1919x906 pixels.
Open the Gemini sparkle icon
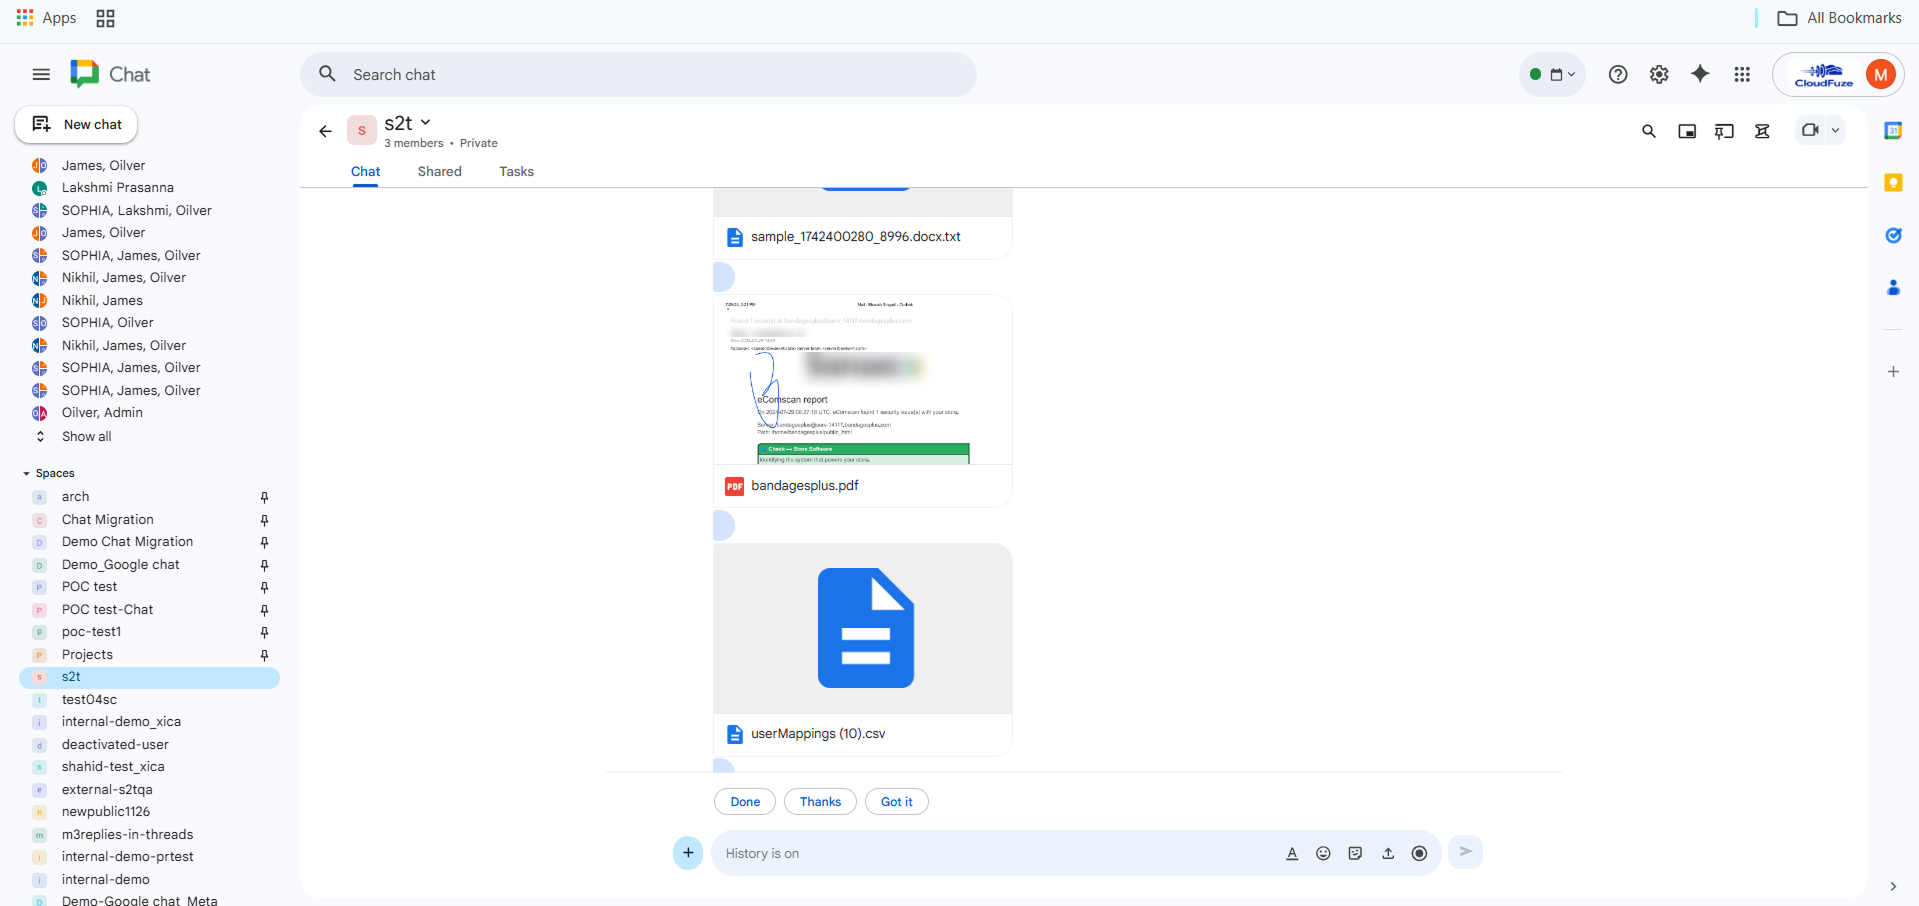point(1700,74)
